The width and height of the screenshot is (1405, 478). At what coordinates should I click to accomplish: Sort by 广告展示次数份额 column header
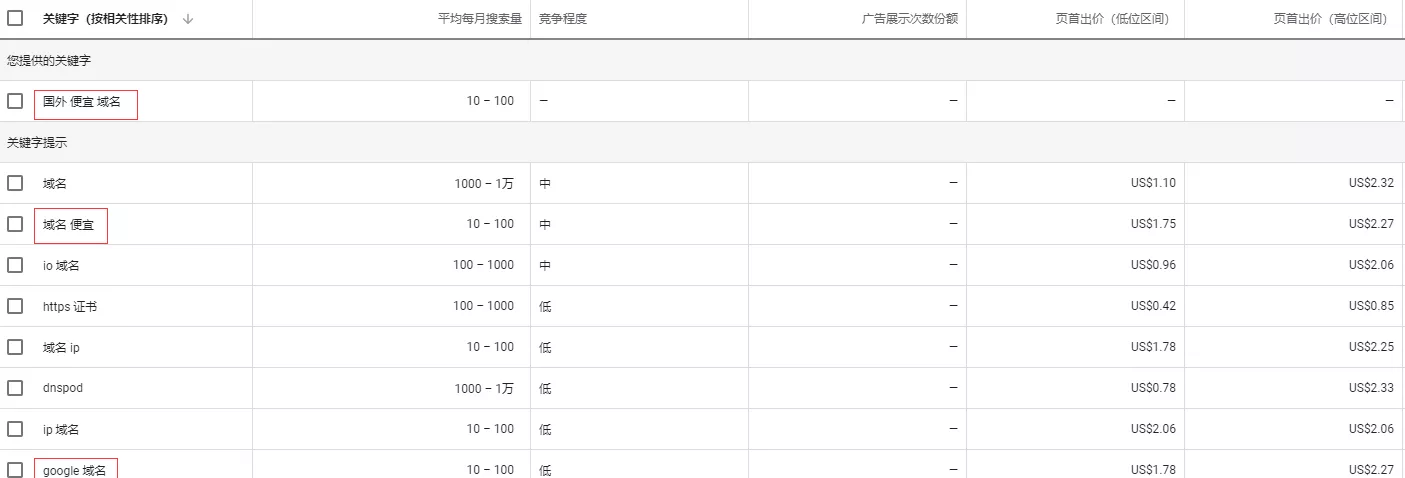910,19
